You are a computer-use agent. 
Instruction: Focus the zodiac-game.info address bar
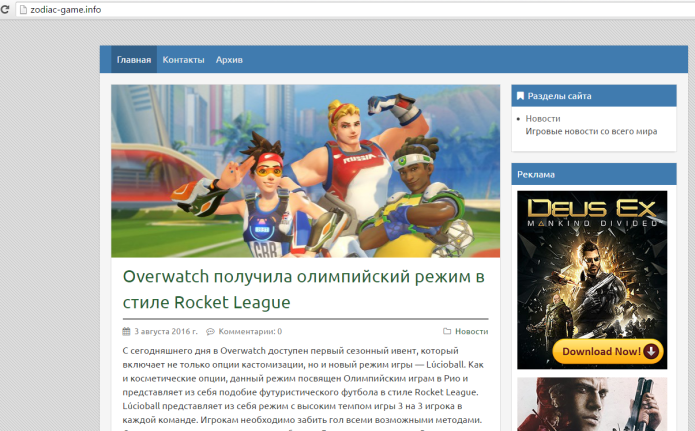coord(355,9)
